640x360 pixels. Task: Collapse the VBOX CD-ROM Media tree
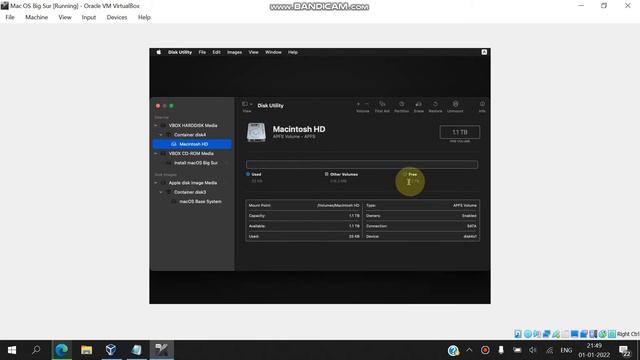pyautogui.click(x=156, y=153)
